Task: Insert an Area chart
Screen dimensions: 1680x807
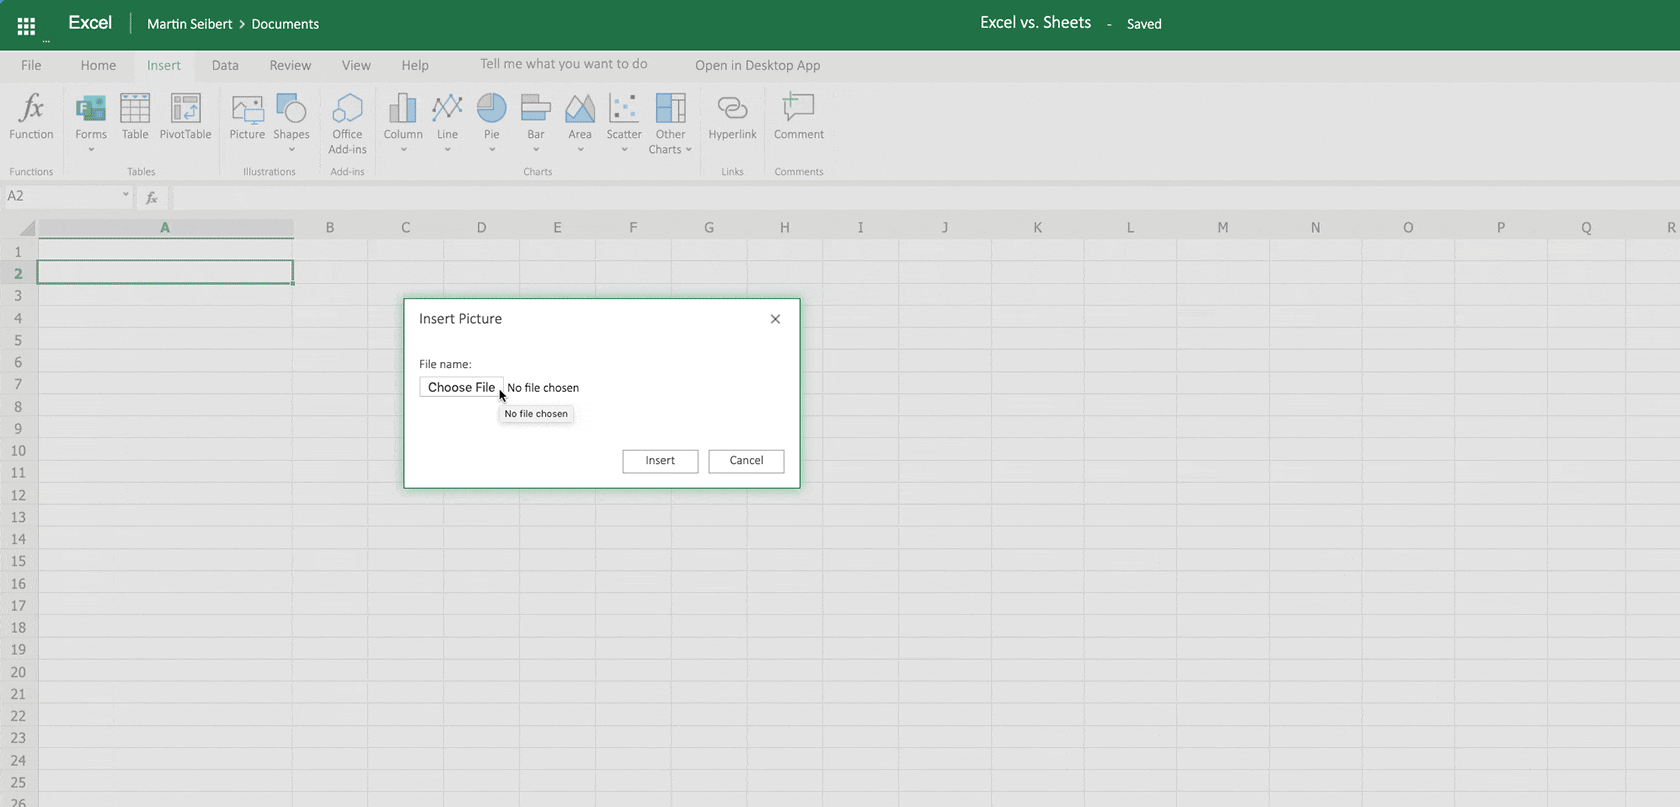Action: (580, 108)
